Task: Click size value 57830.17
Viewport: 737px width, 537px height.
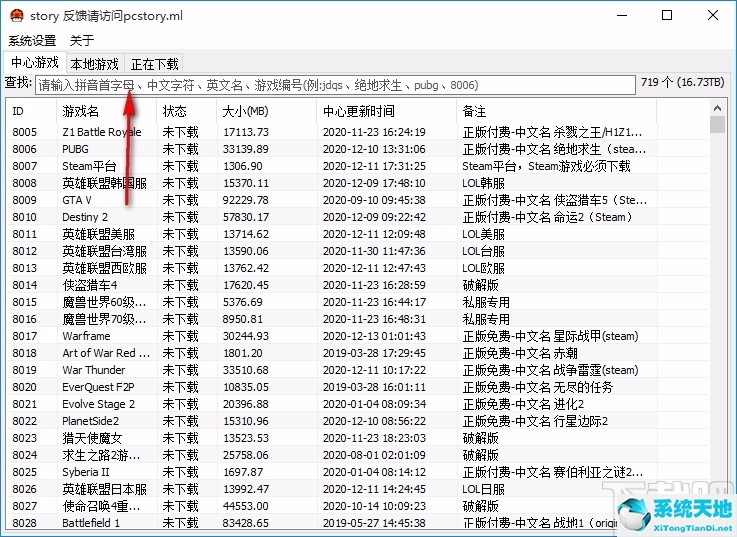Action: pyautogui.click(x=246, y=217)
